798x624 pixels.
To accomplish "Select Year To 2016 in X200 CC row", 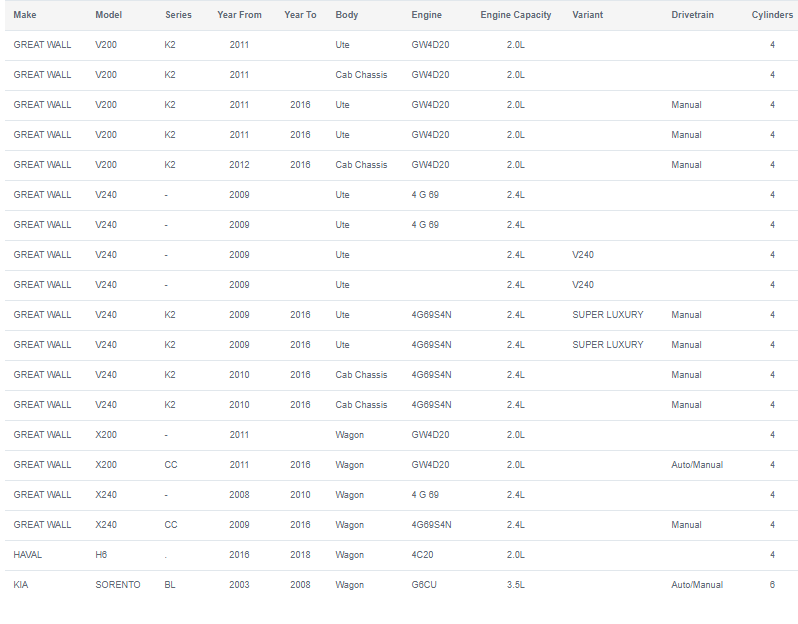I will click(x=300, y=465).
